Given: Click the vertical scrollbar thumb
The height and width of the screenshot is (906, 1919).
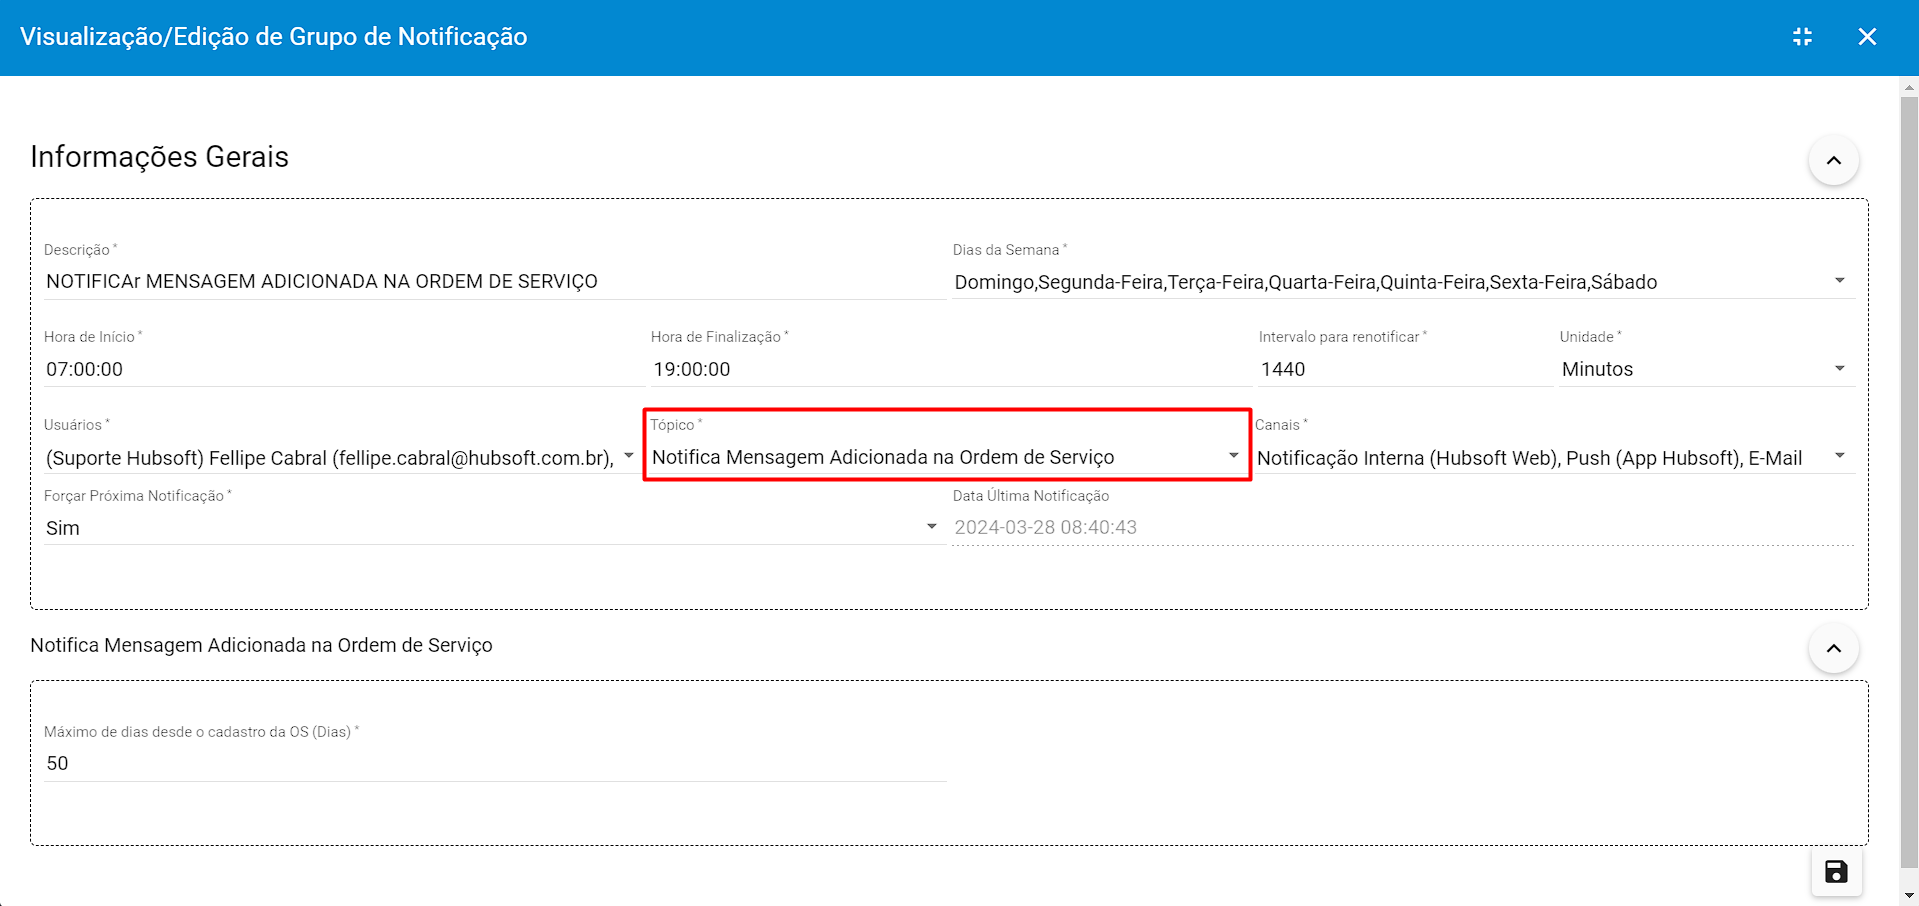Looking at the screenshot, I should pos(1909,483).
